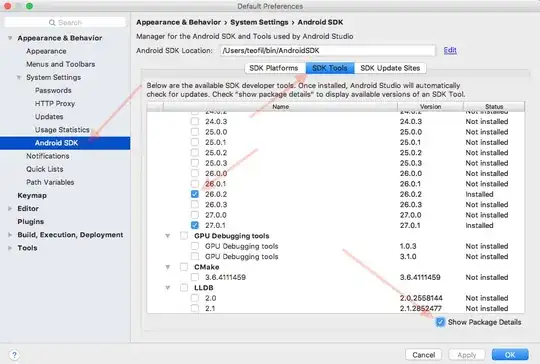Click the Apply button
Image resolution: width=540 pixels, height=364 pixels.
(467, 355)
